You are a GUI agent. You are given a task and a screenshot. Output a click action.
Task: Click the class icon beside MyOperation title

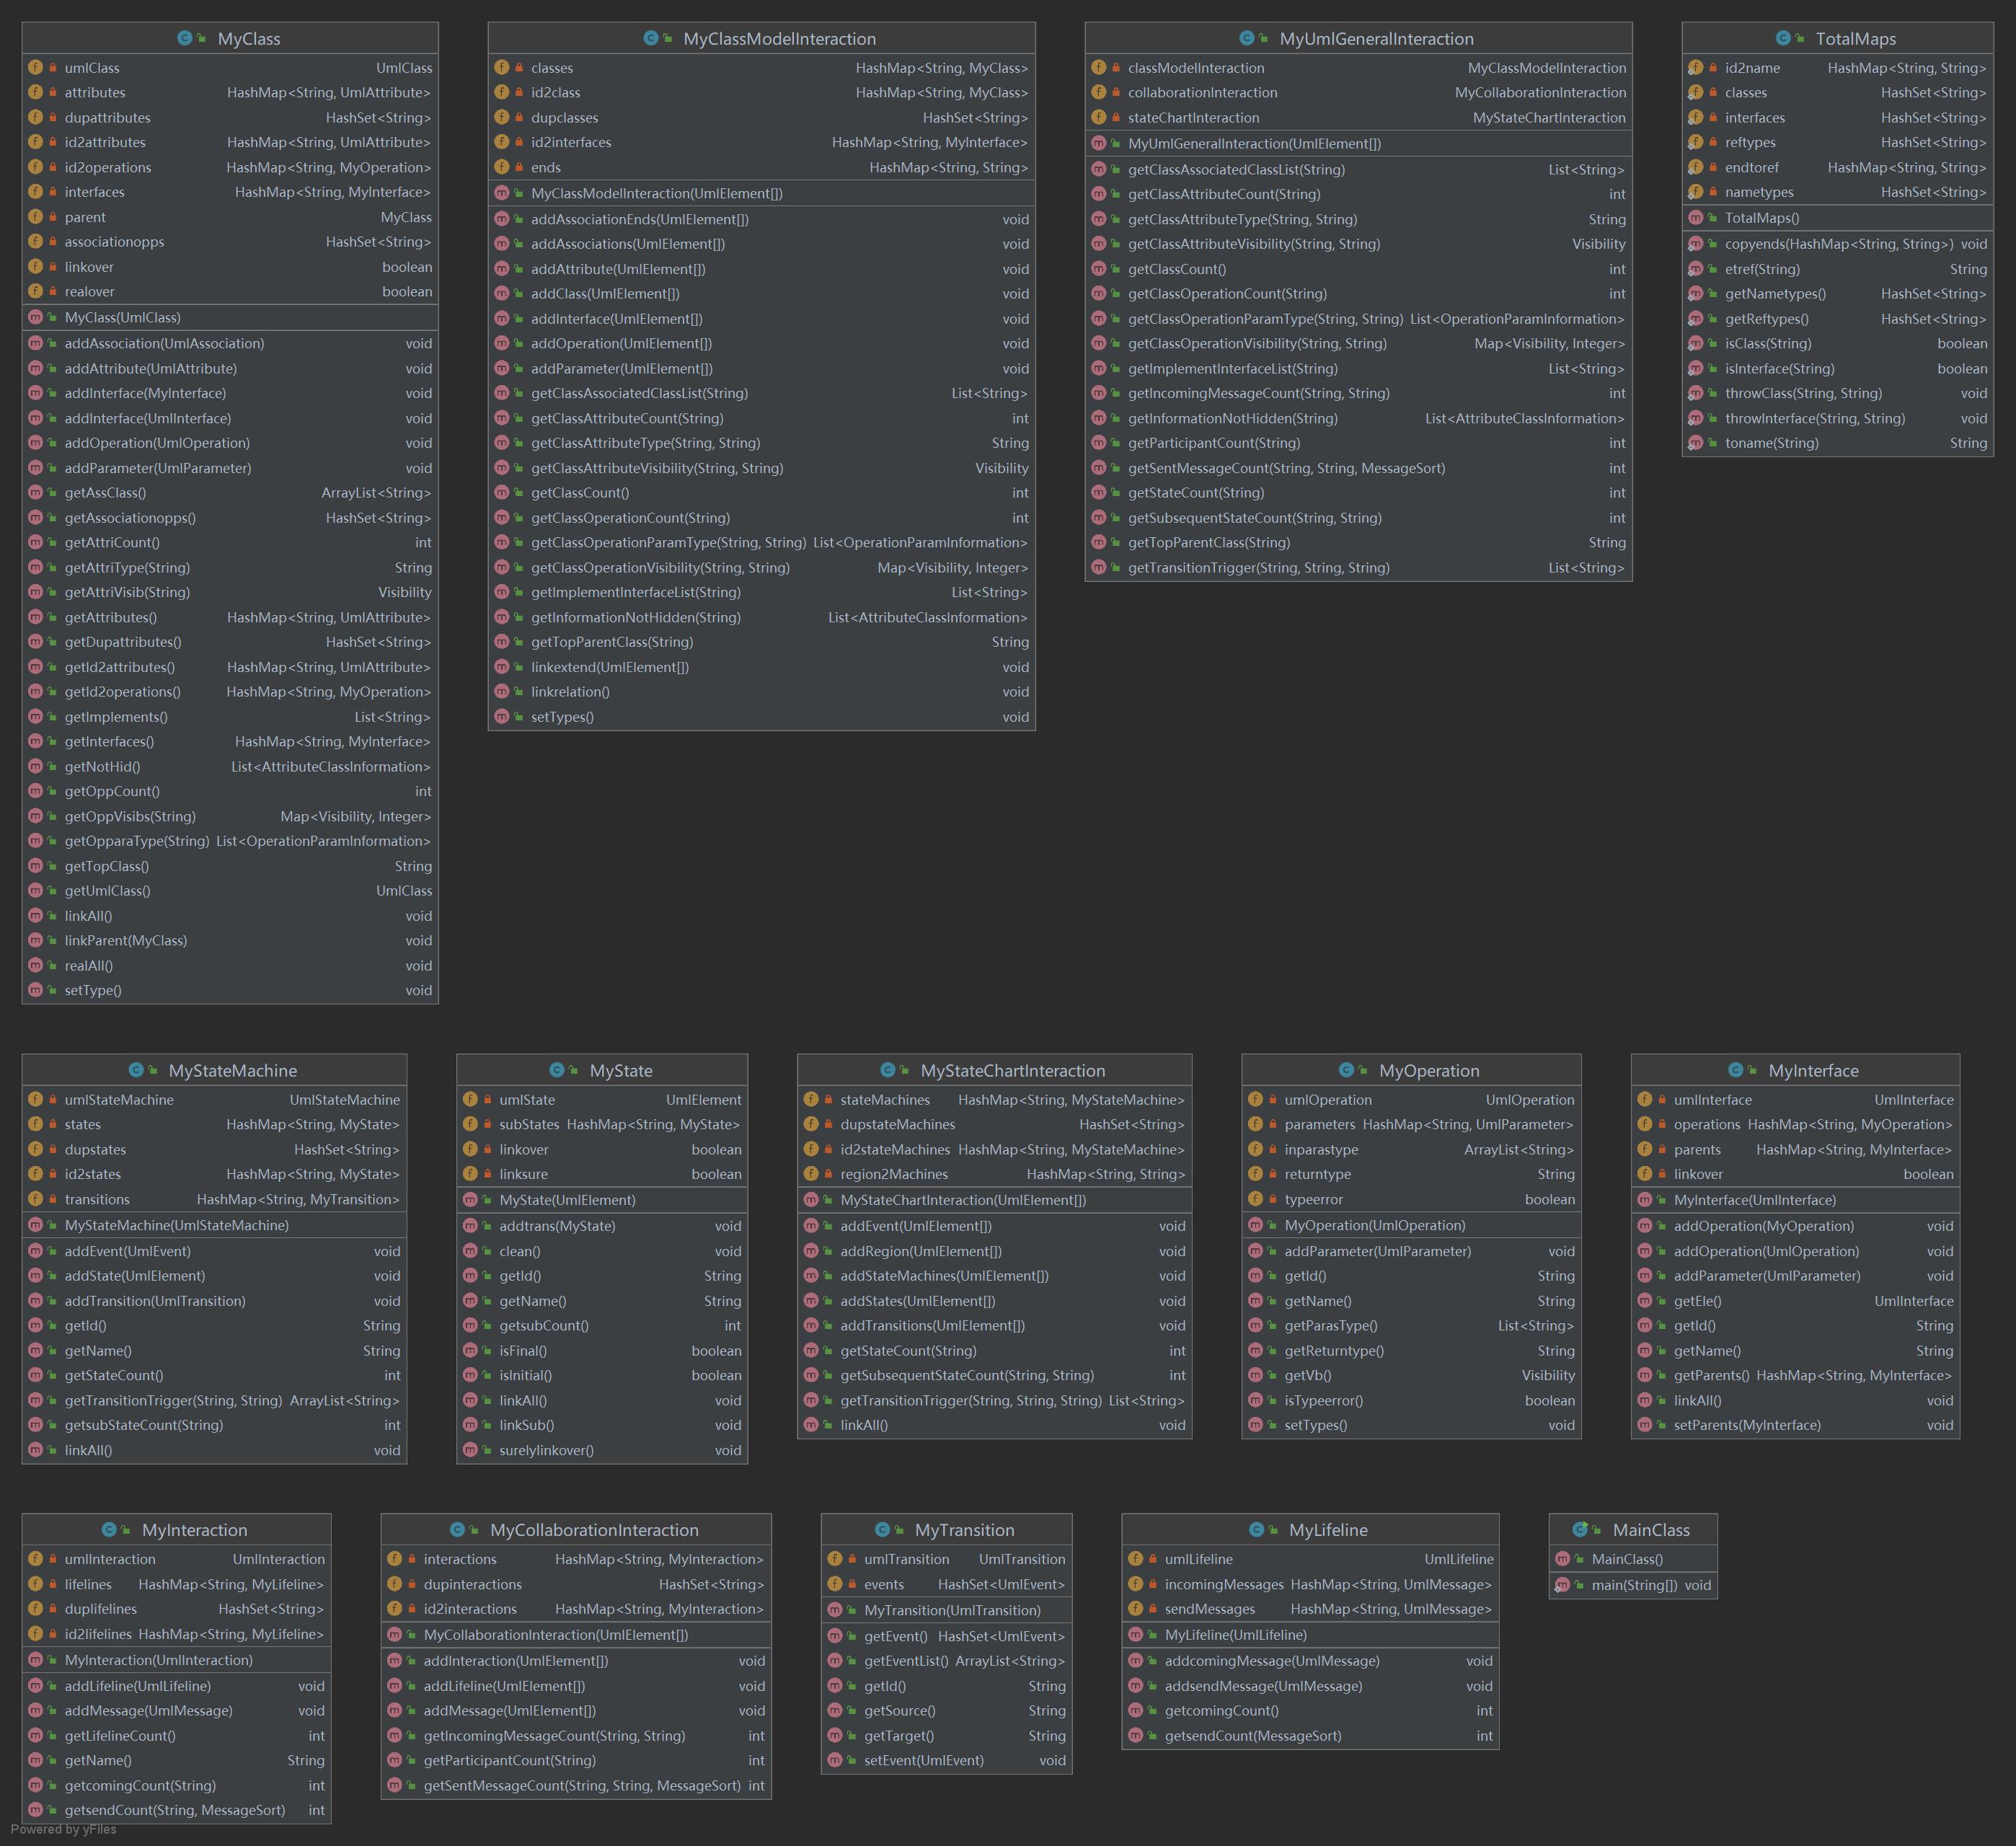[x=1346, y=1070]
